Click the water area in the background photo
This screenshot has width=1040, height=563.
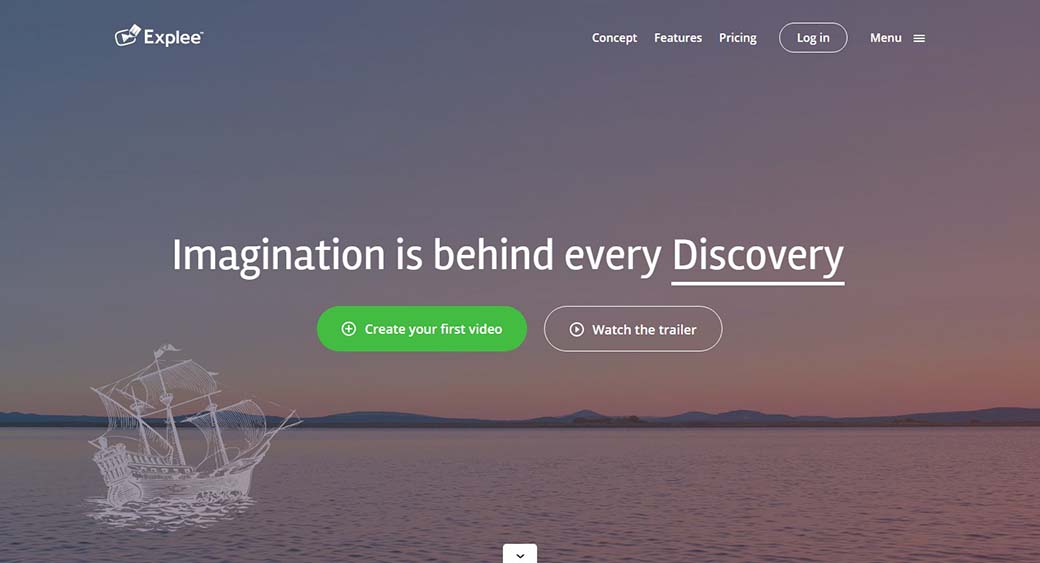pos(663,491)
